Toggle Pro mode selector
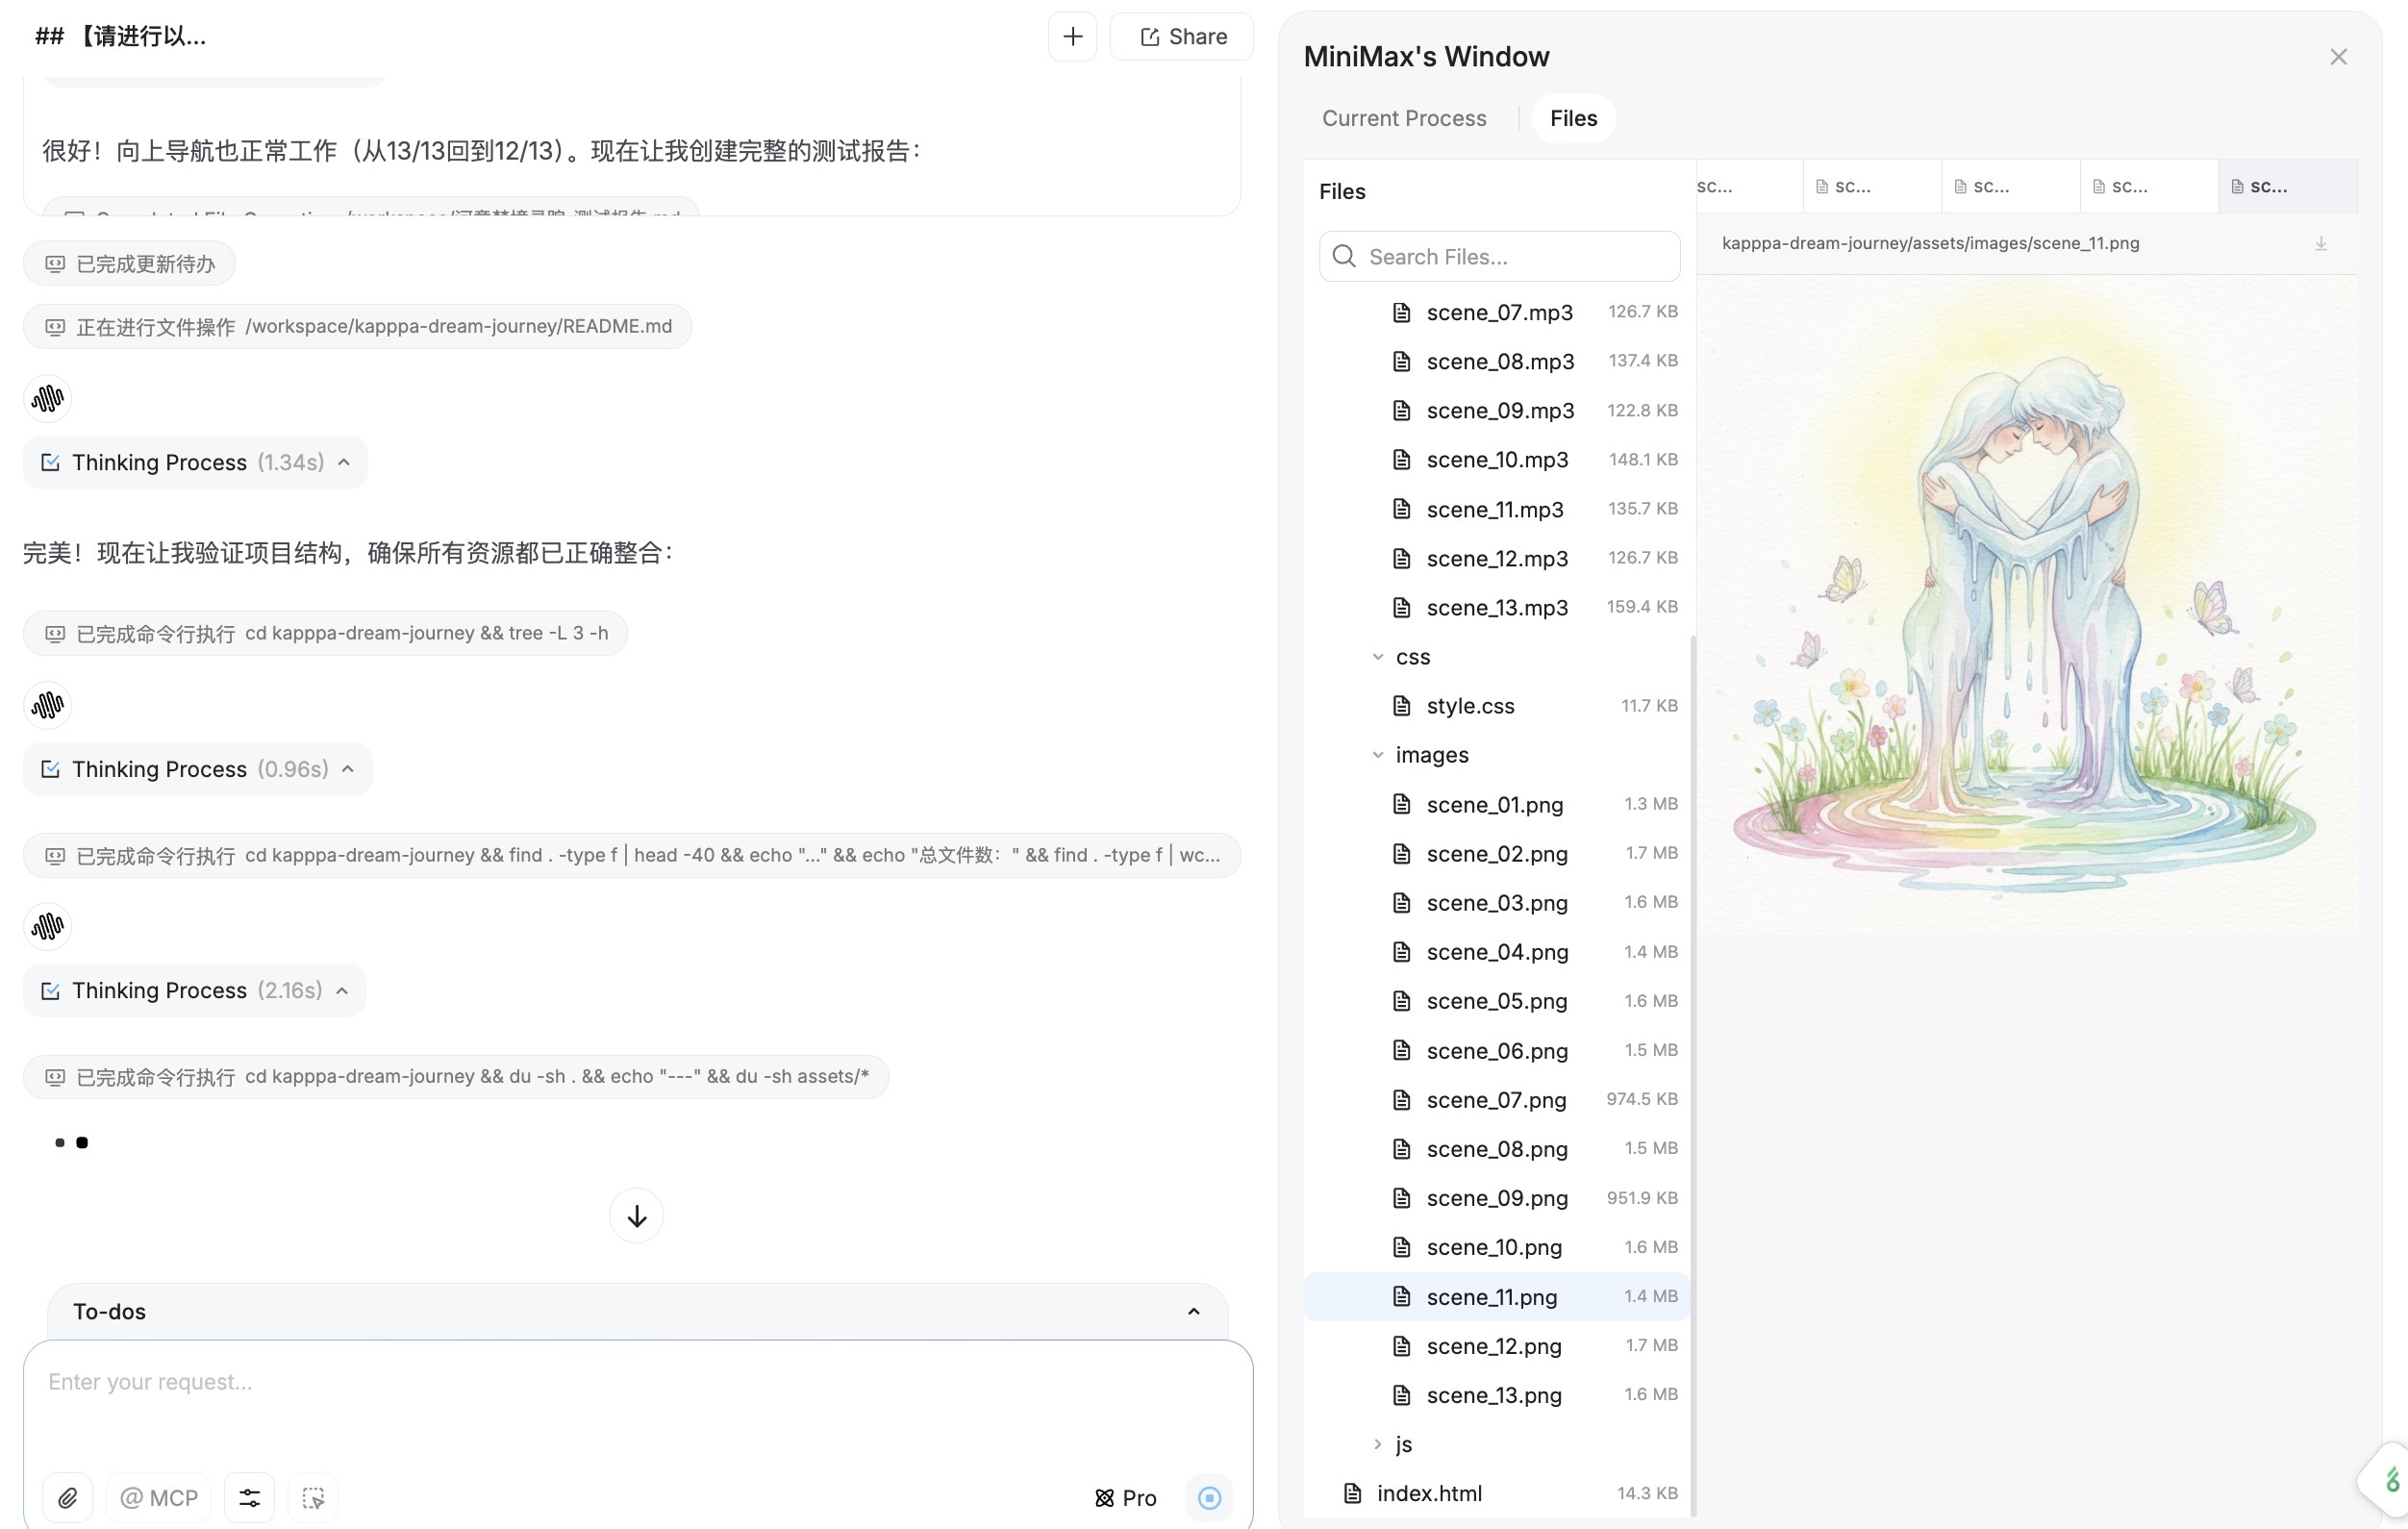Viewport: 2408px width, 1529px height. (1126, 1497)
